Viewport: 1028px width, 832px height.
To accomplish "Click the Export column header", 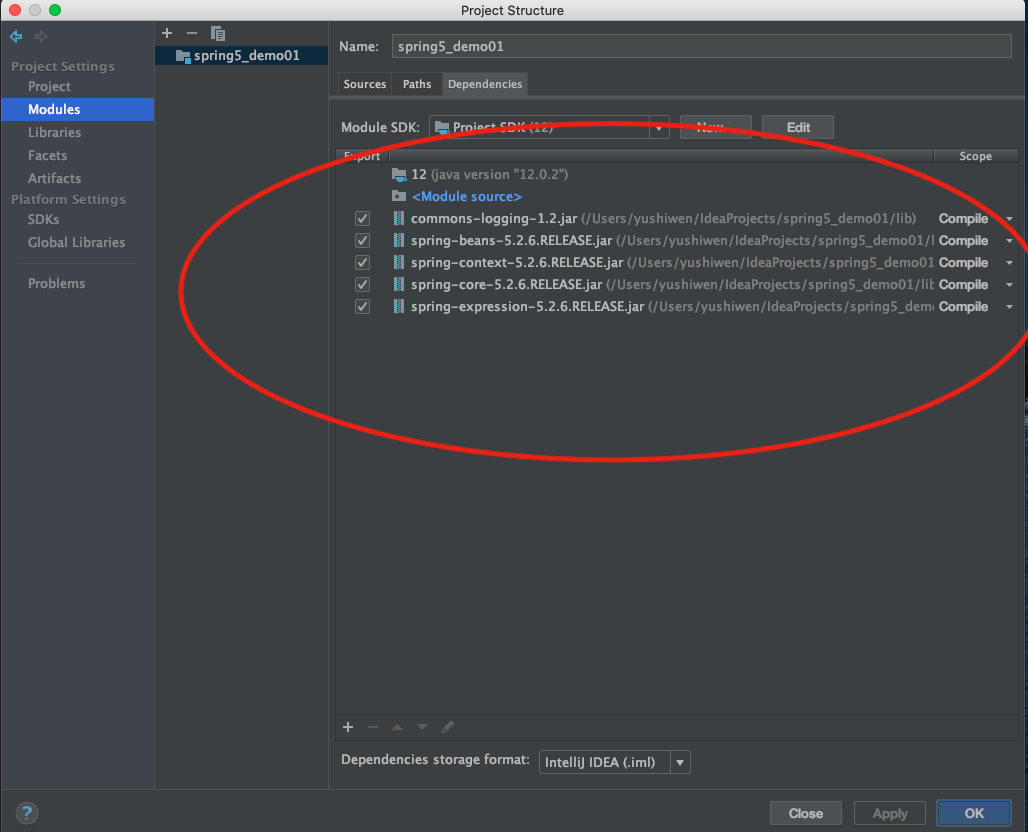I will coord(363,156).
